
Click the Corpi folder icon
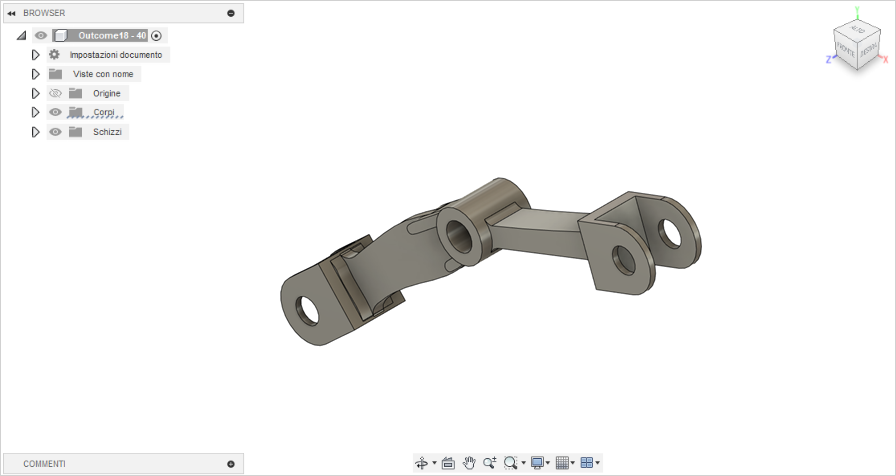(x=75, y=112)
